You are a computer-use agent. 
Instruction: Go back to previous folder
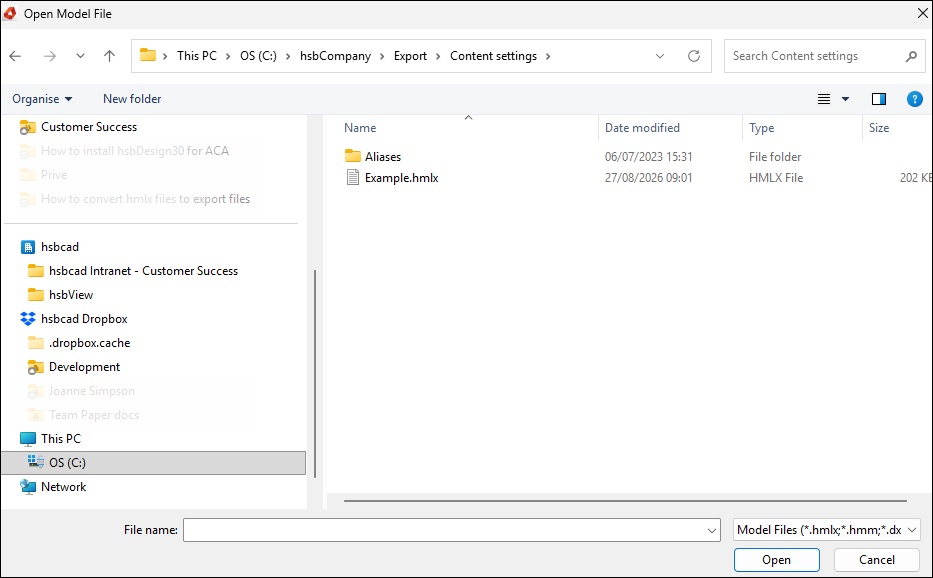click(x=15, y=56)
